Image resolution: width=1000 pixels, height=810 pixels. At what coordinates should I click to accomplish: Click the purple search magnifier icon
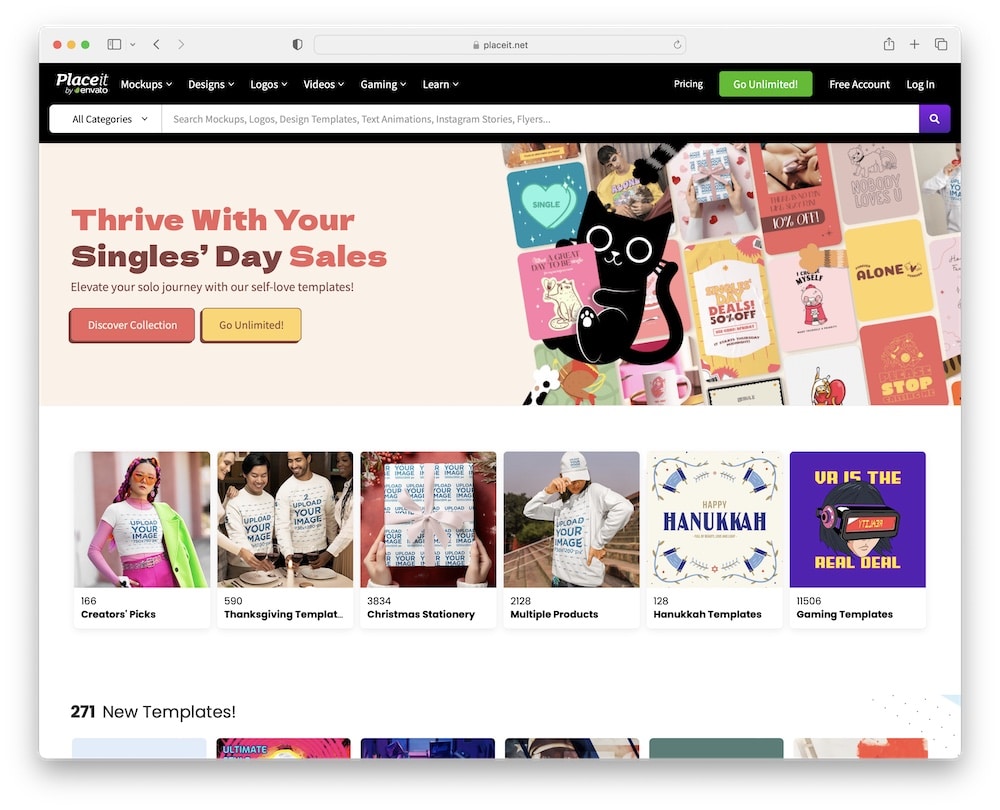tap(934, 119)
